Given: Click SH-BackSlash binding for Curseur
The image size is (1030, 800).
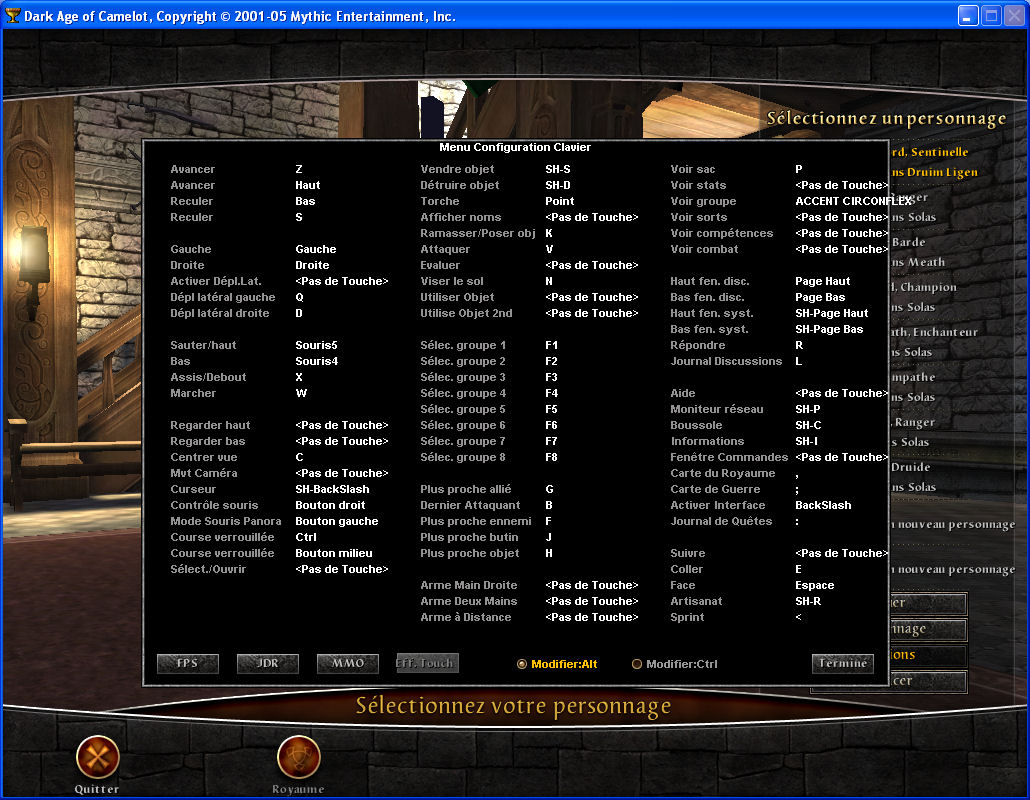Looking at the screenshot, I should (332, 489).
